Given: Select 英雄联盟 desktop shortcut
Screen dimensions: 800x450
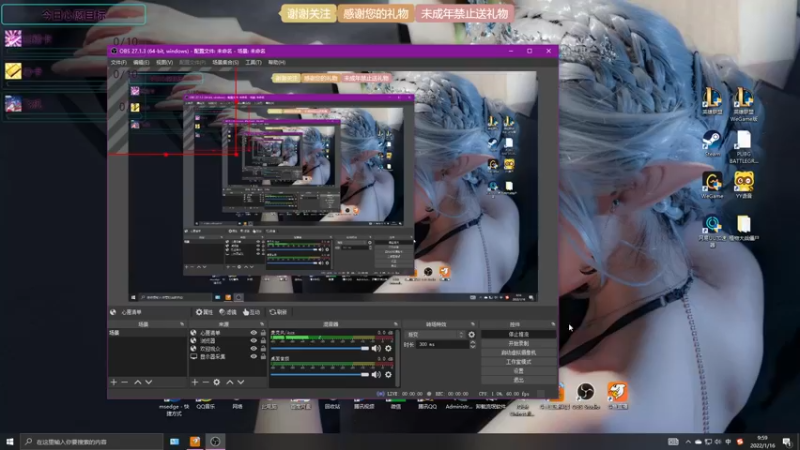Looking at the screenshot, I should [x=712, y=101].
